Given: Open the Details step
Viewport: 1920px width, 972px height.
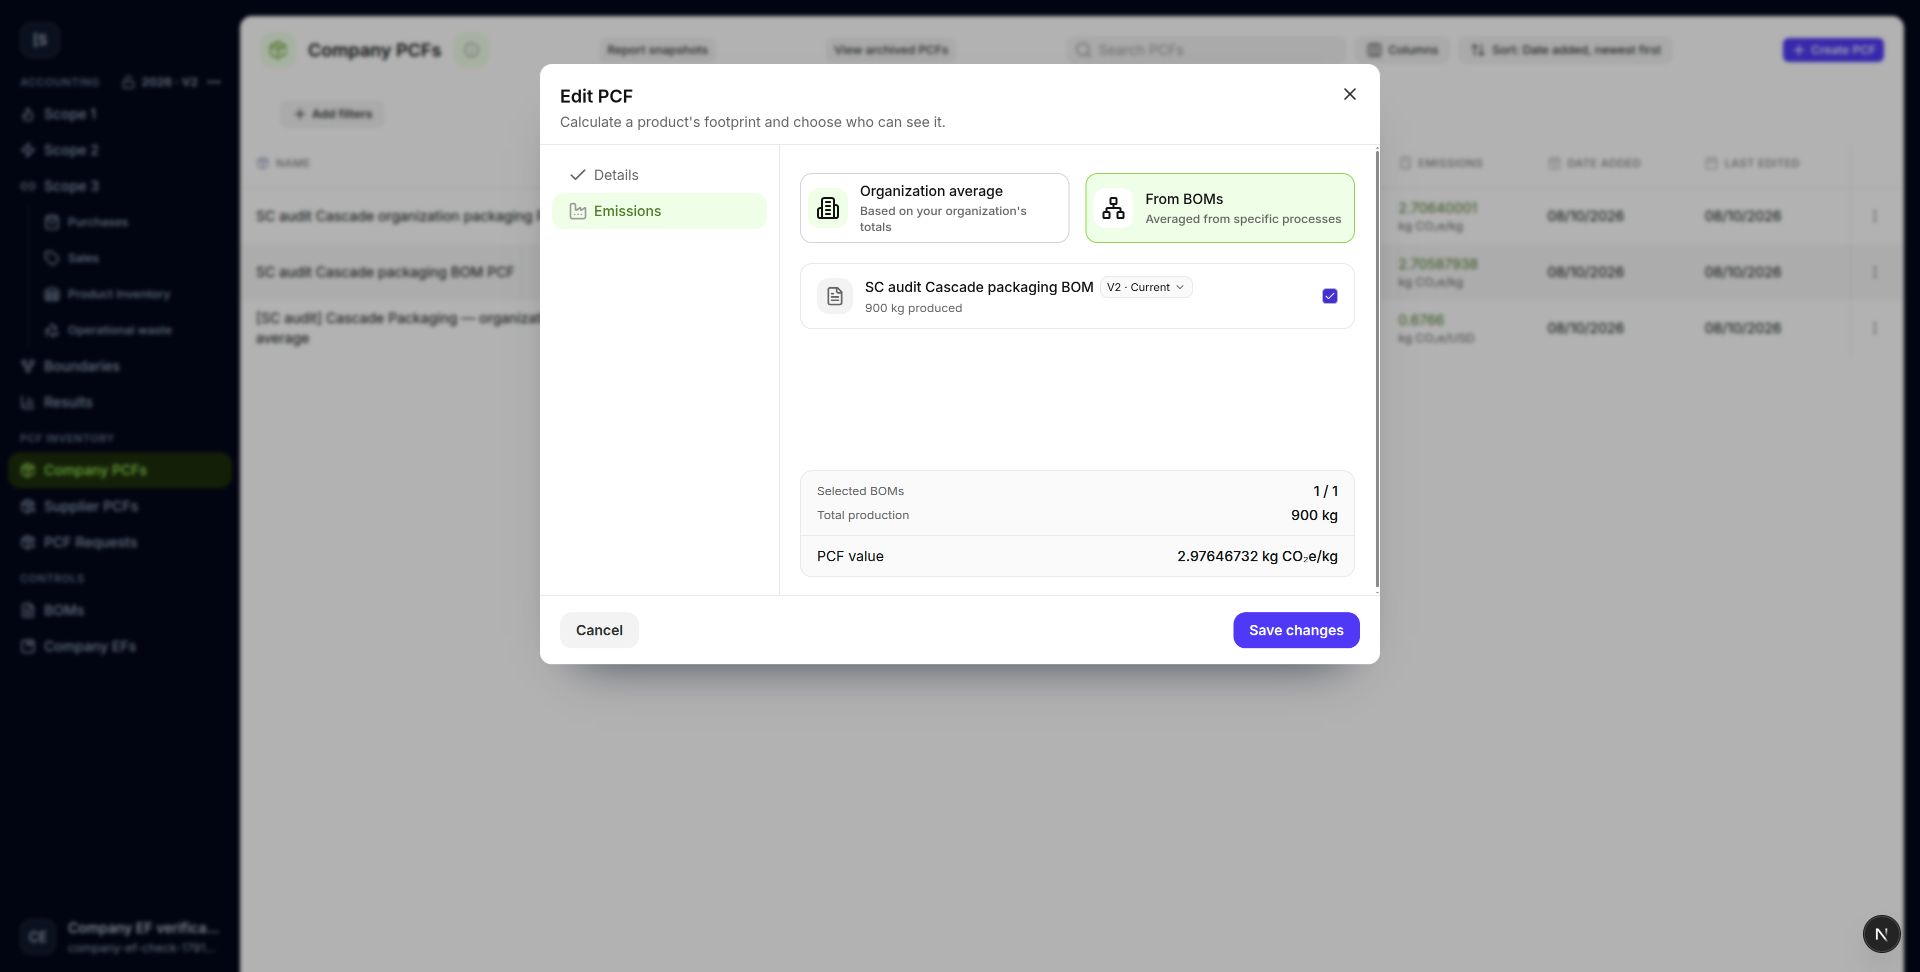Looking at the screenshot, I should click(659, 175).
